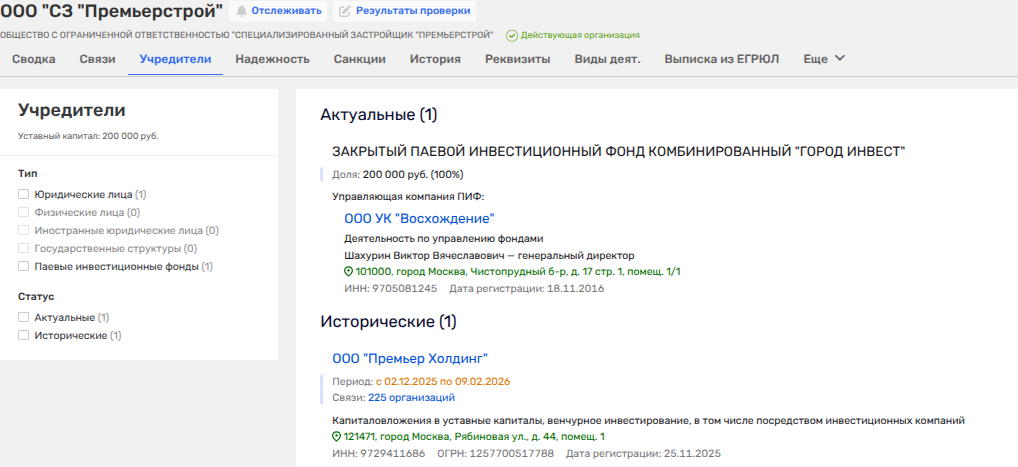Click period с 02.12.2025 по 09.02.2026

(443, 381)
